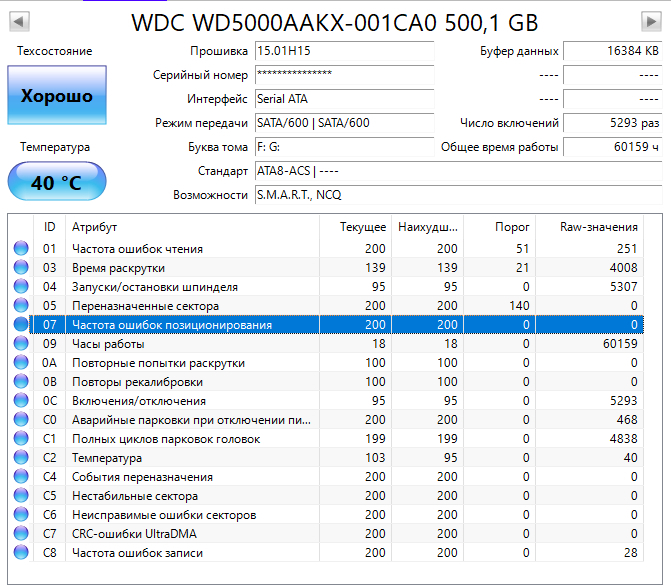Click the Буфер данных field 16384 KB

coord(612,51)
